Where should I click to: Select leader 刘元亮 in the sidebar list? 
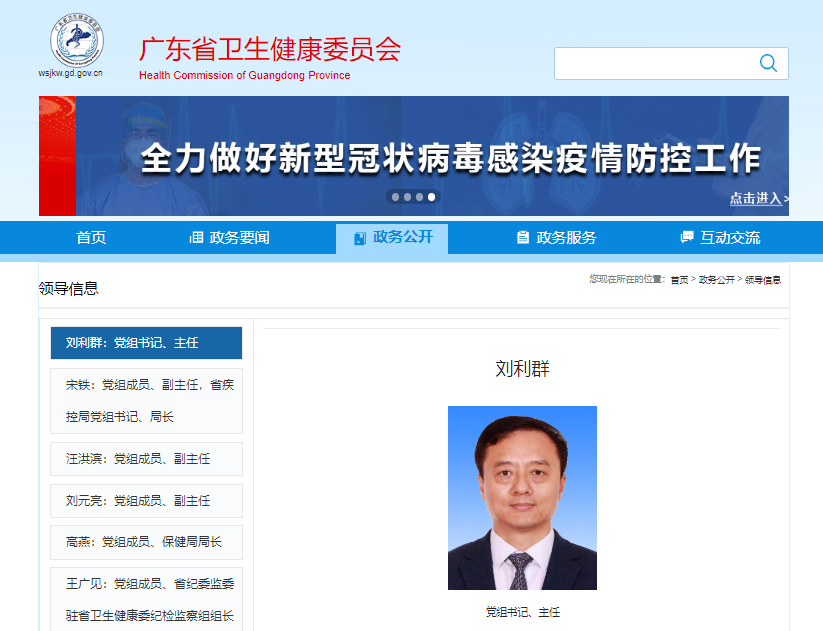(146, 501)
